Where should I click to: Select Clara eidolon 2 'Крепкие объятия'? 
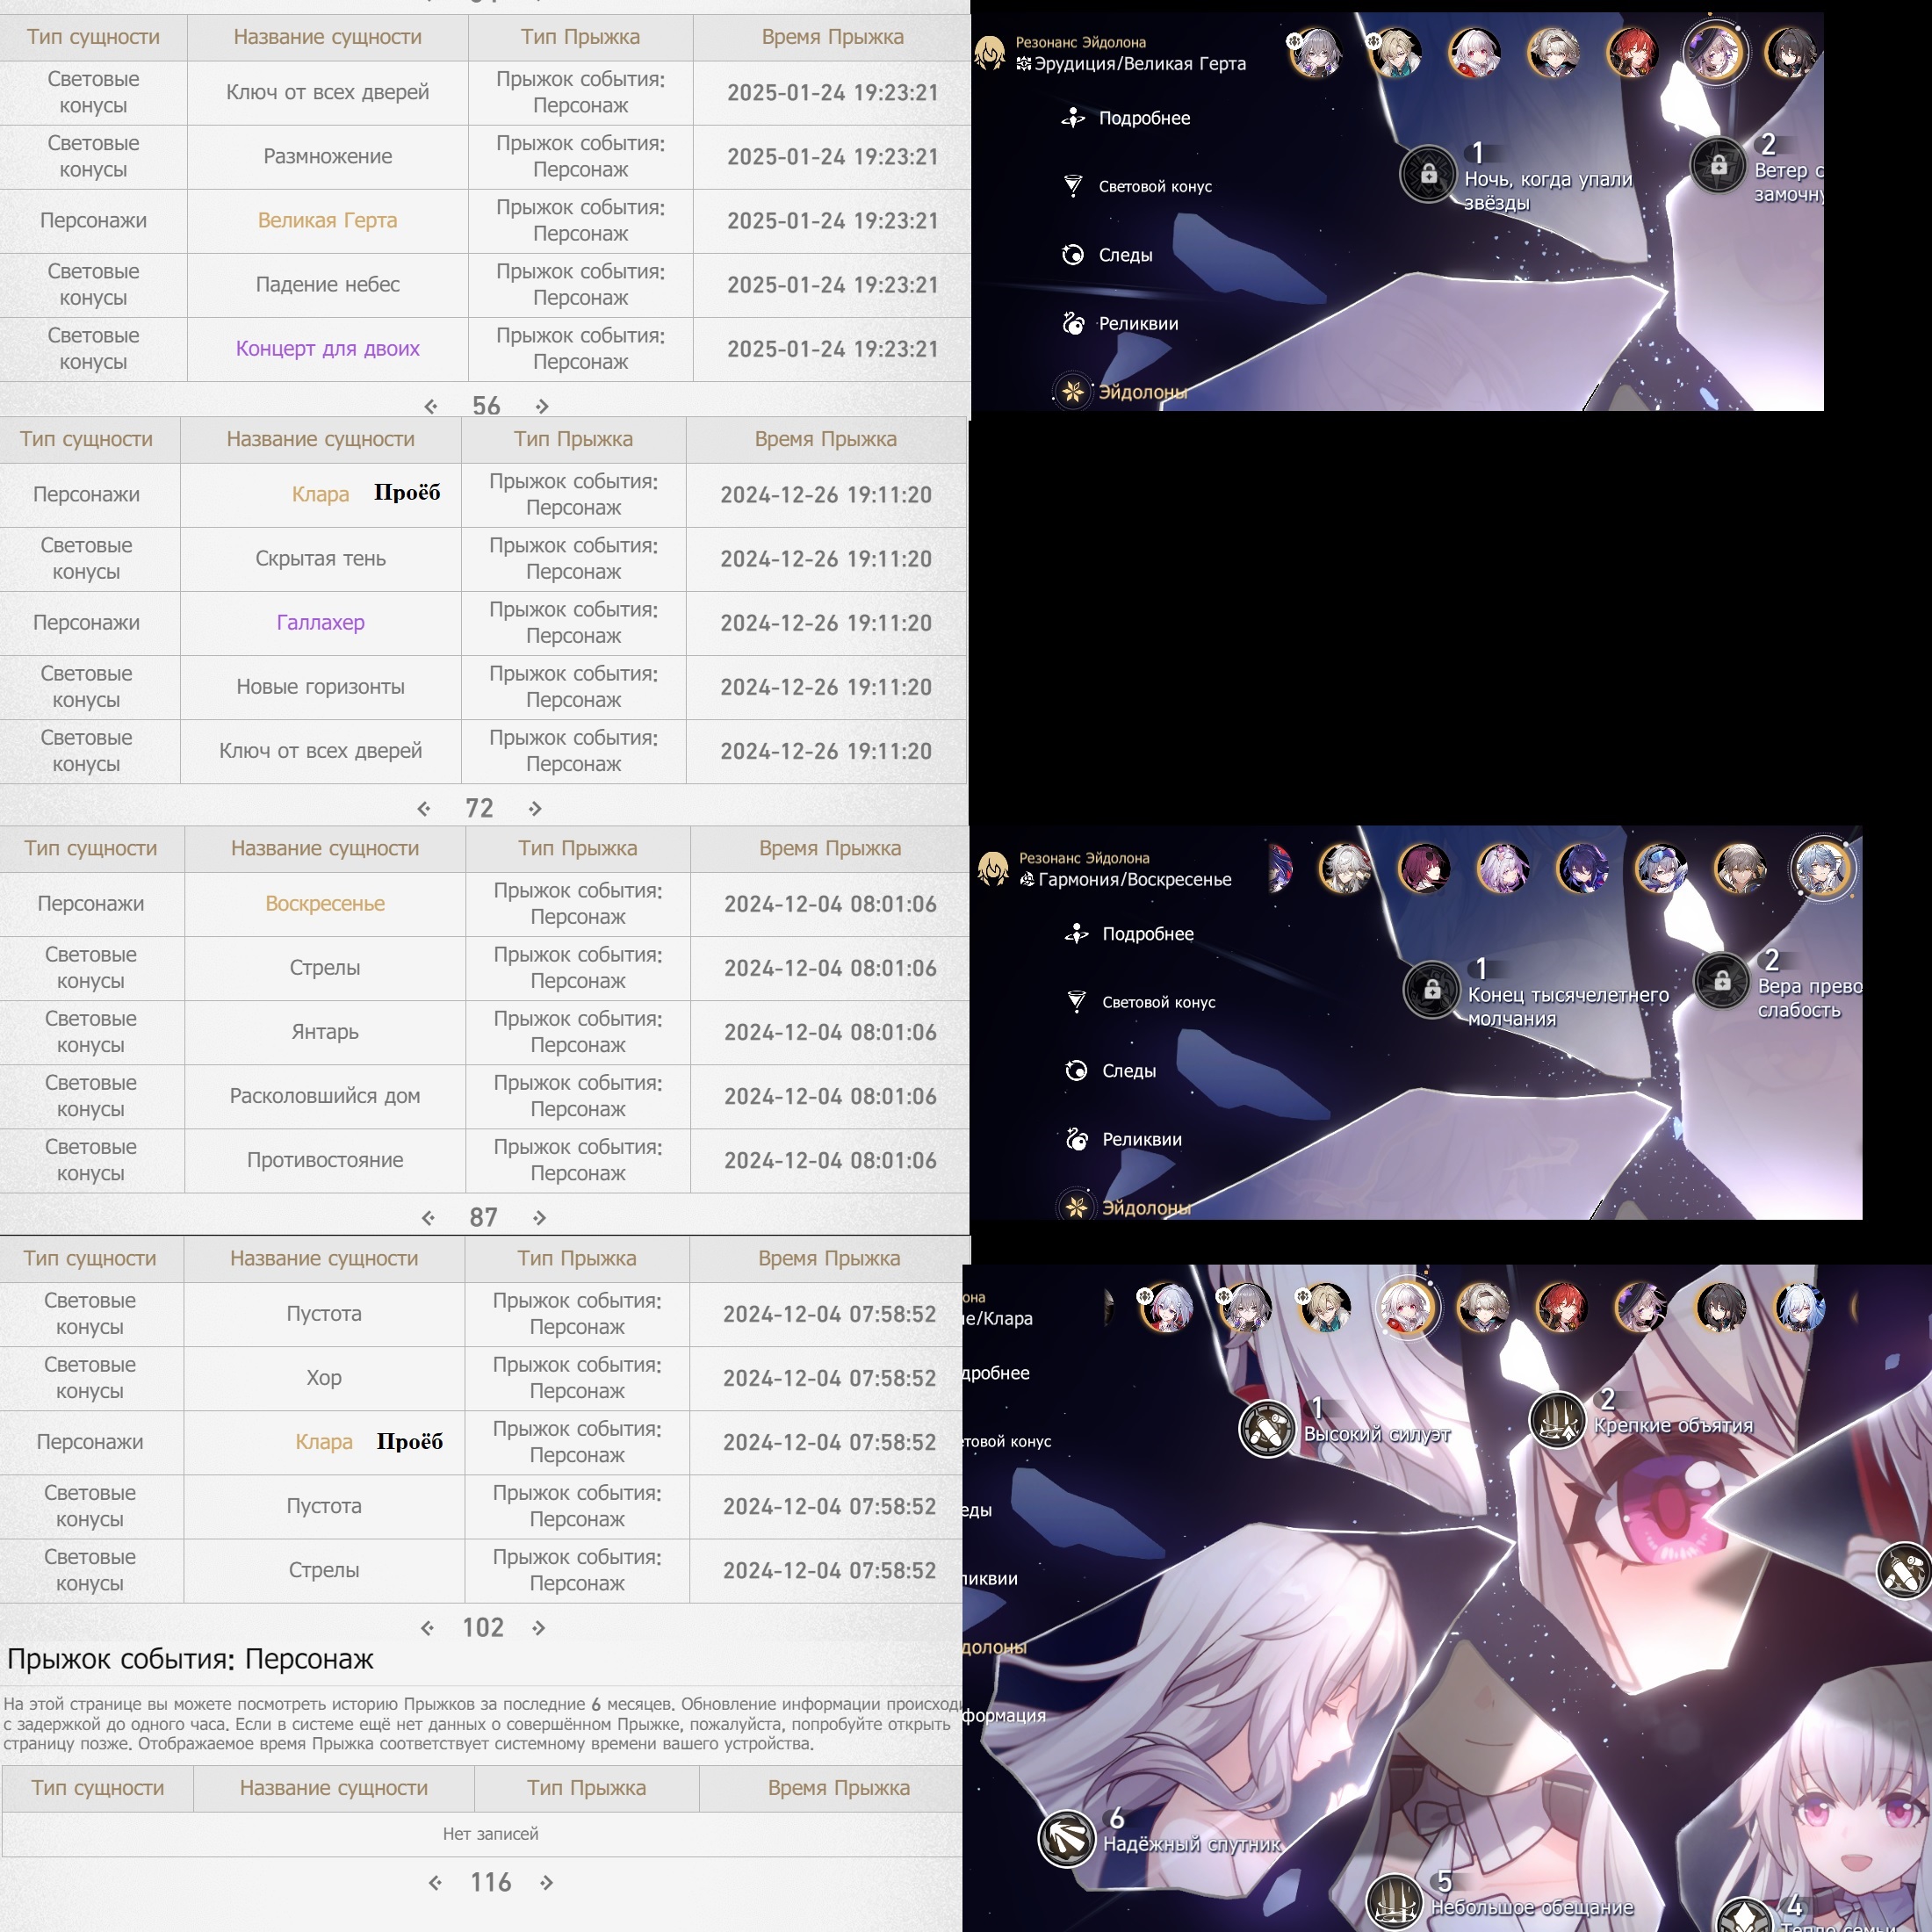(x=1557, y=1420)
